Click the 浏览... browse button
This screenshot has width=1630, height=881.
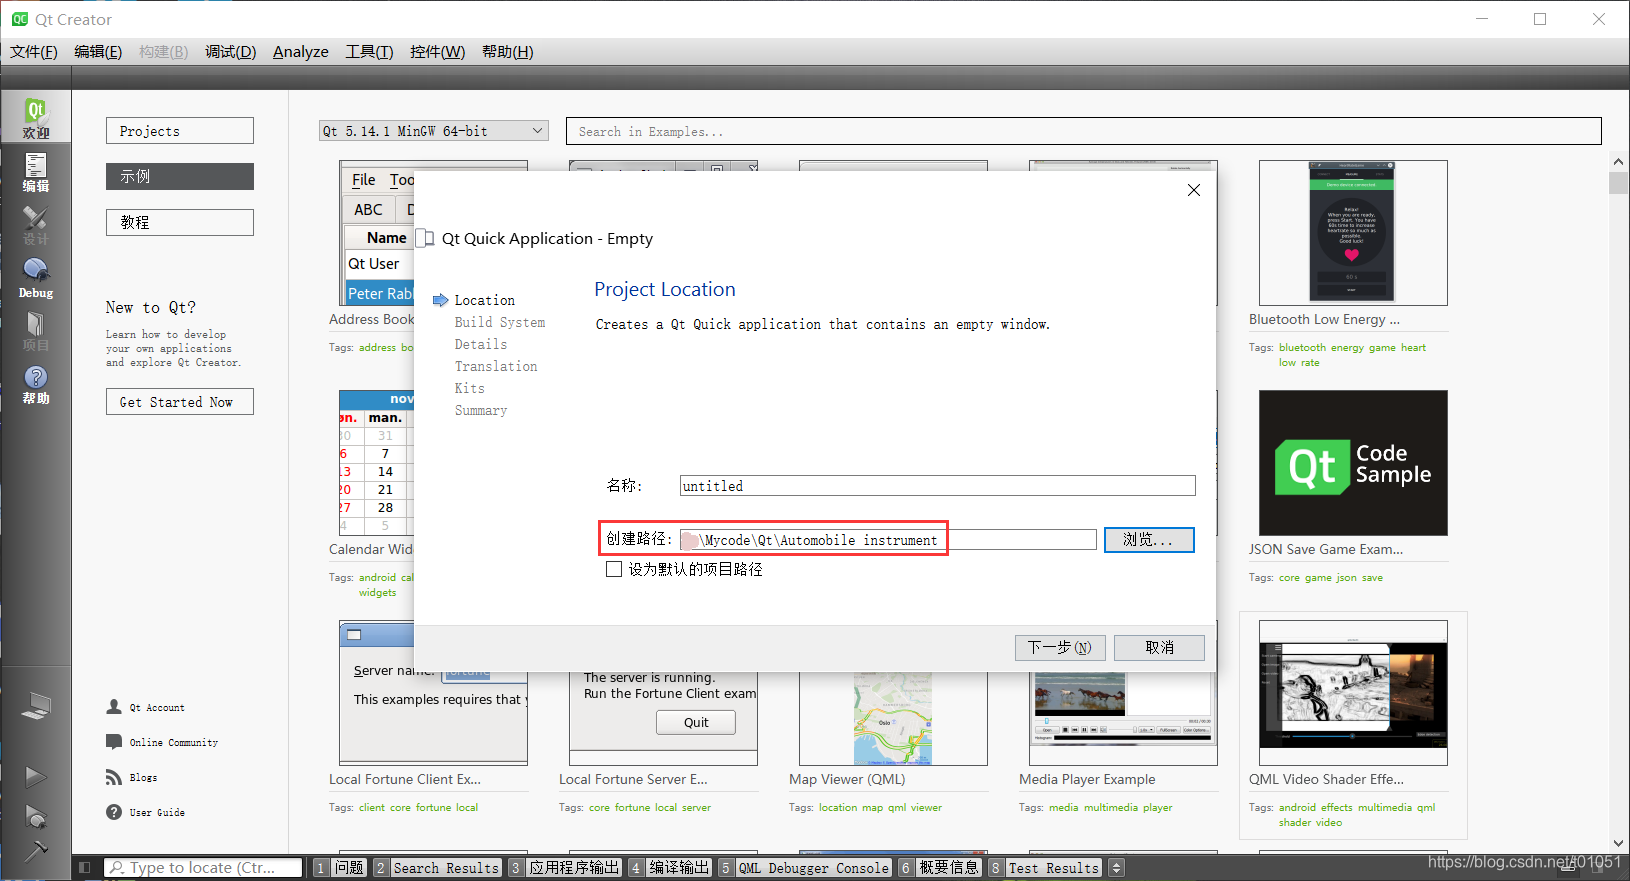point(1149,540)
